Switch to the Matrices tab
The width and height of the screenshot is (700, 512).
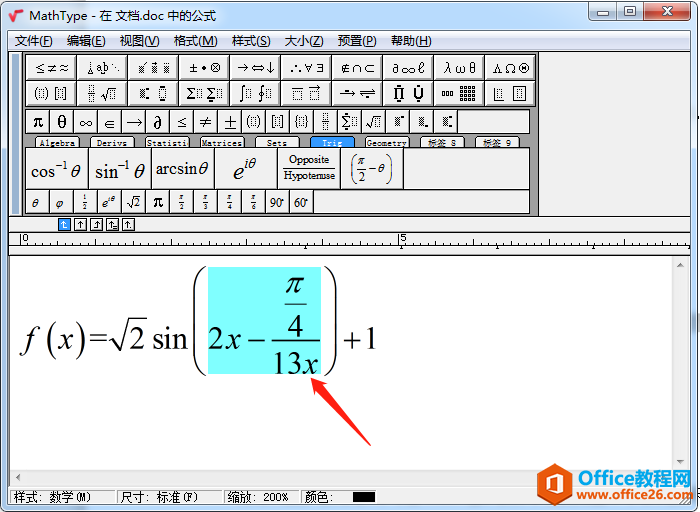(x=222, y=143)
